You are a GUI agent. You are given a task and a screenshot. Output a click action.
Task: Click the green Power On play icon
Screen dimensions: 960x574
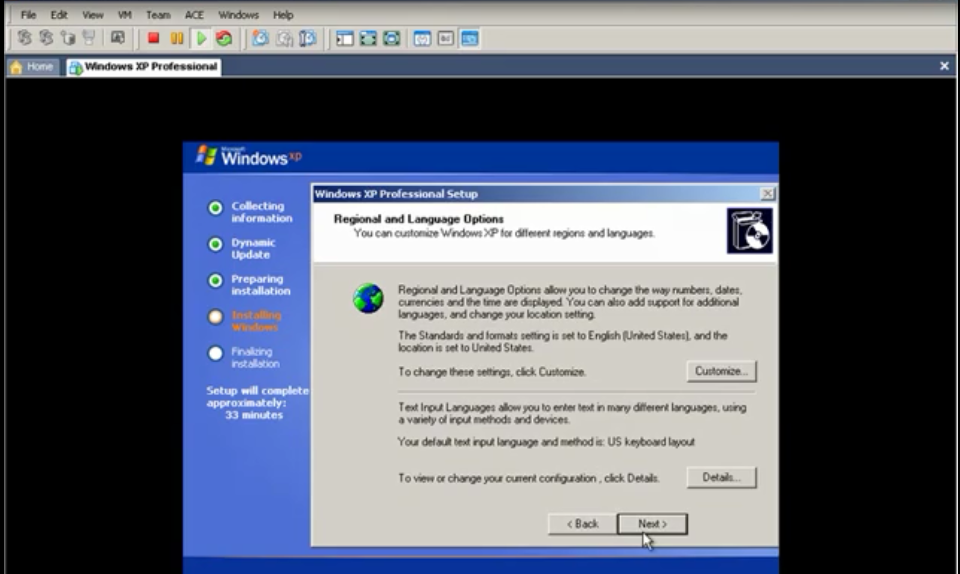(x=201, y=39)
